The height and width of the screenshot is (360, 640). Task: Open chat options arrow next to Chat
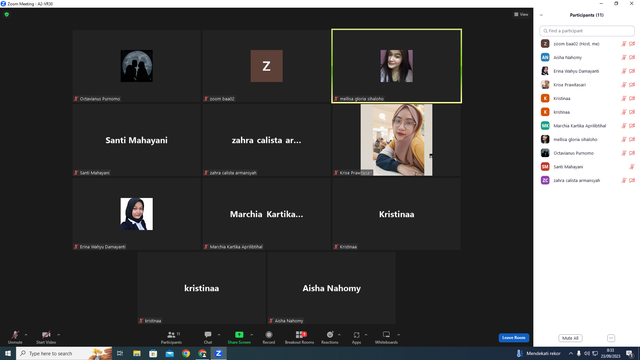click(219, 335)
